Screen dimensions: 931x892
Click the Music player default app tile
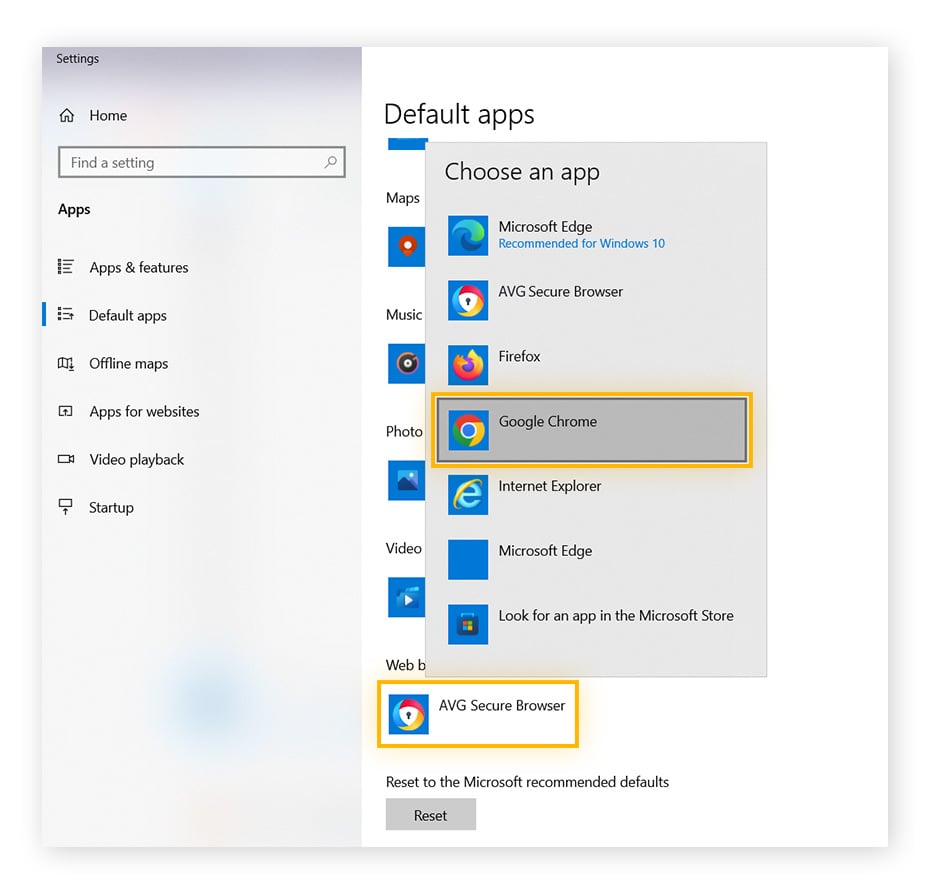click(407, 363)
